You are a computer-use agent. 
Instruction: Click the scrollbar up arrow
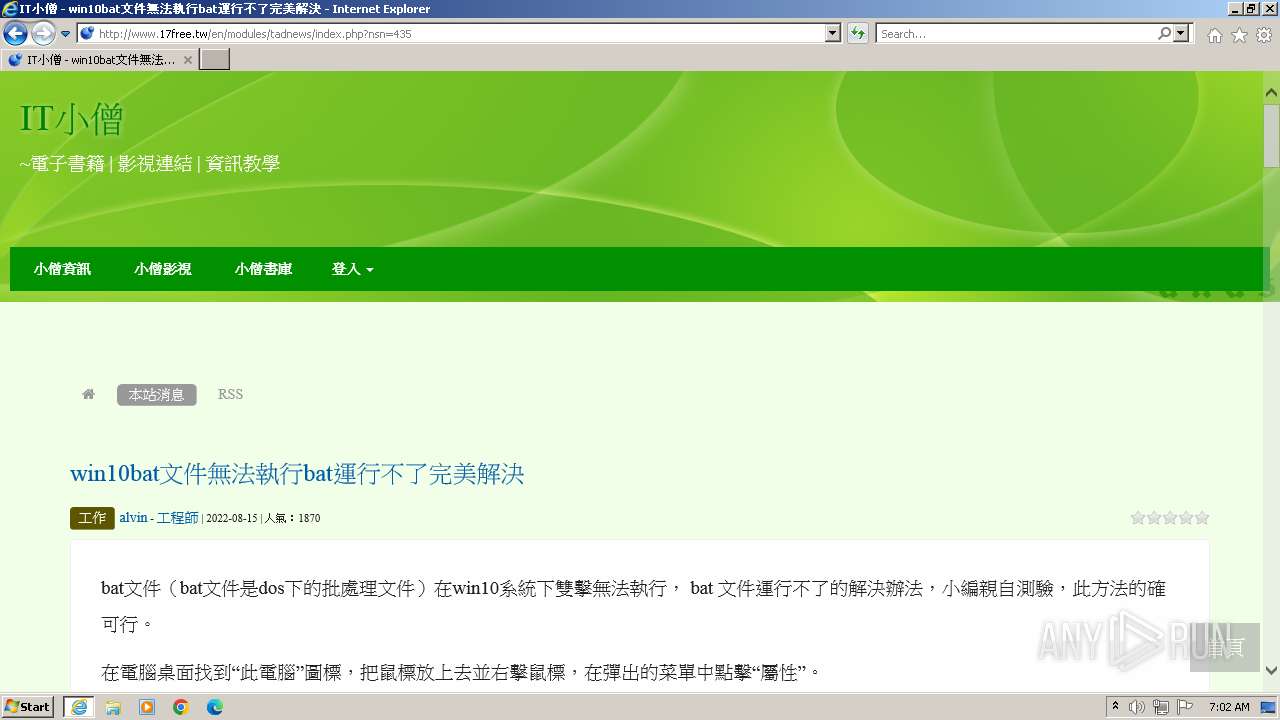pos(1271,93)
